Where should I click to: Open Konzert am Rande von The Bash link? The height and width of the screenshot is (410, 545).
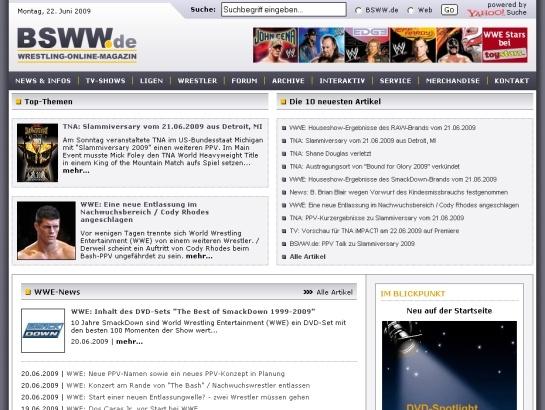coord(188,385)
